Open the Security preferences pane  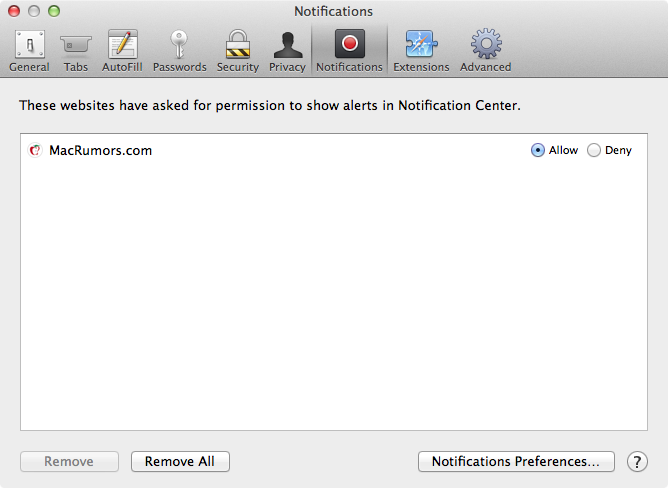pyautogui.click(x=238, y=51)
